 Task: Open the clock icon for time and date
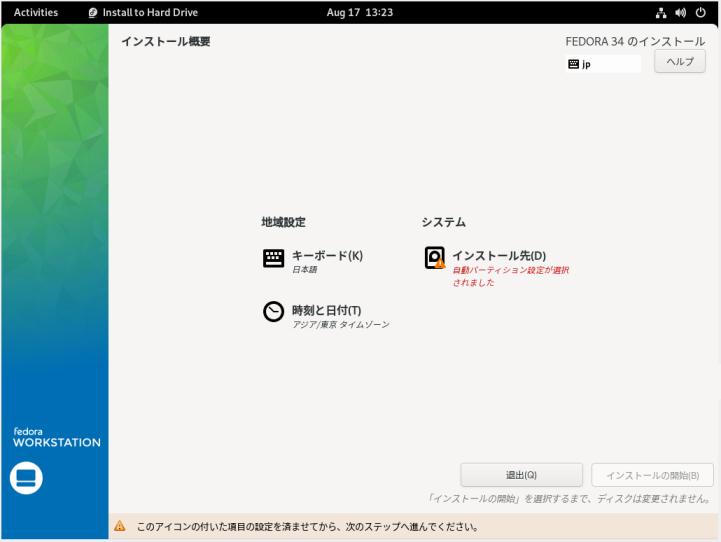click(x=273, y=312)
